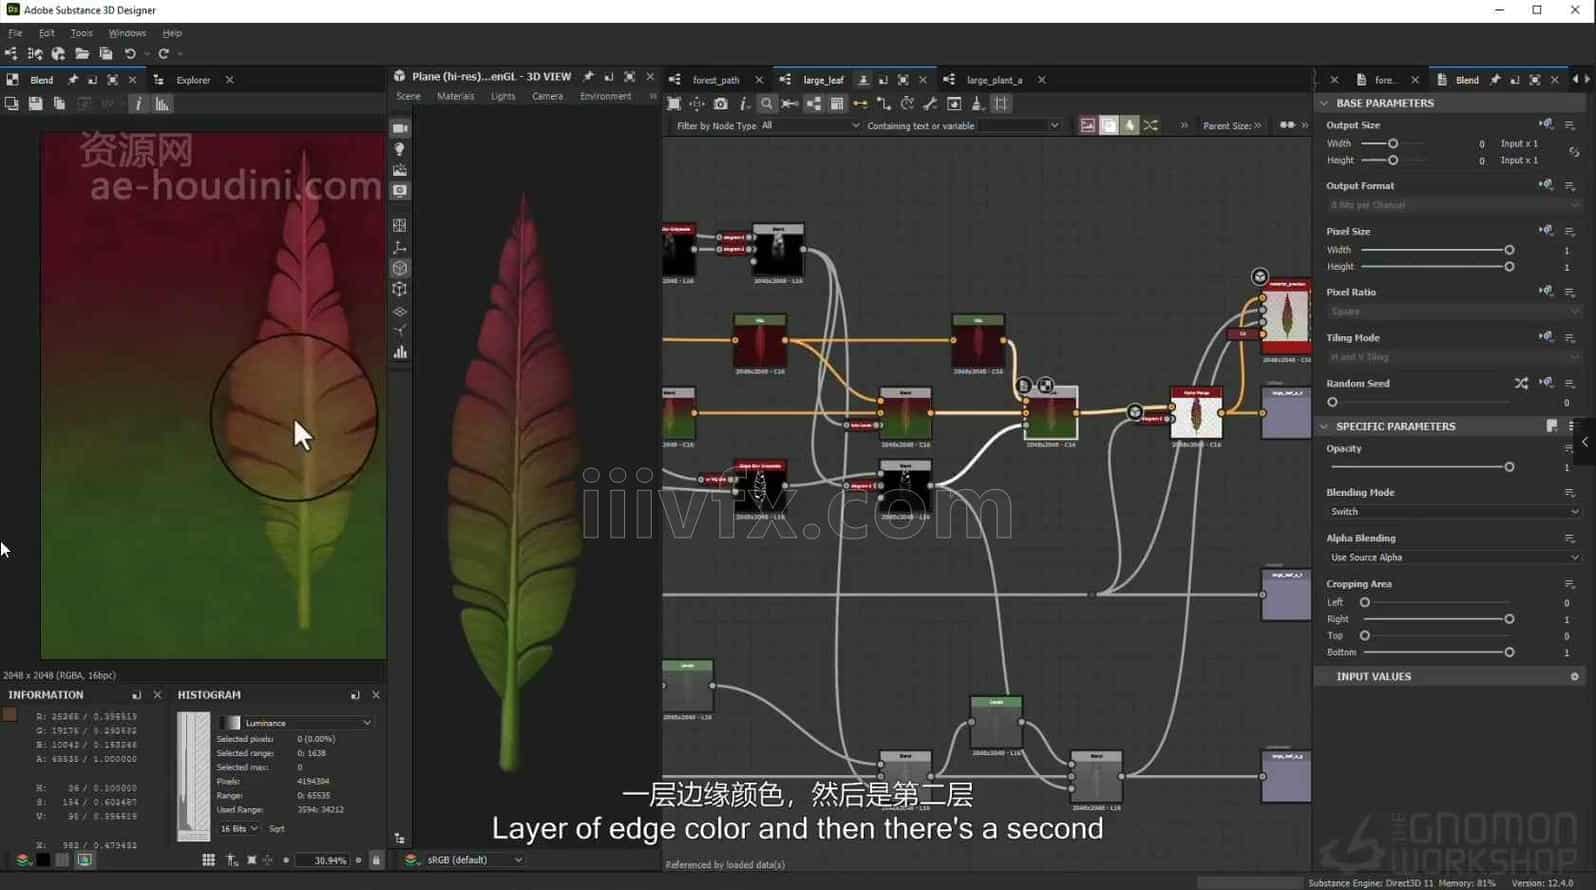Save the 2D view image with floppy icon

(x=35, y=104)
